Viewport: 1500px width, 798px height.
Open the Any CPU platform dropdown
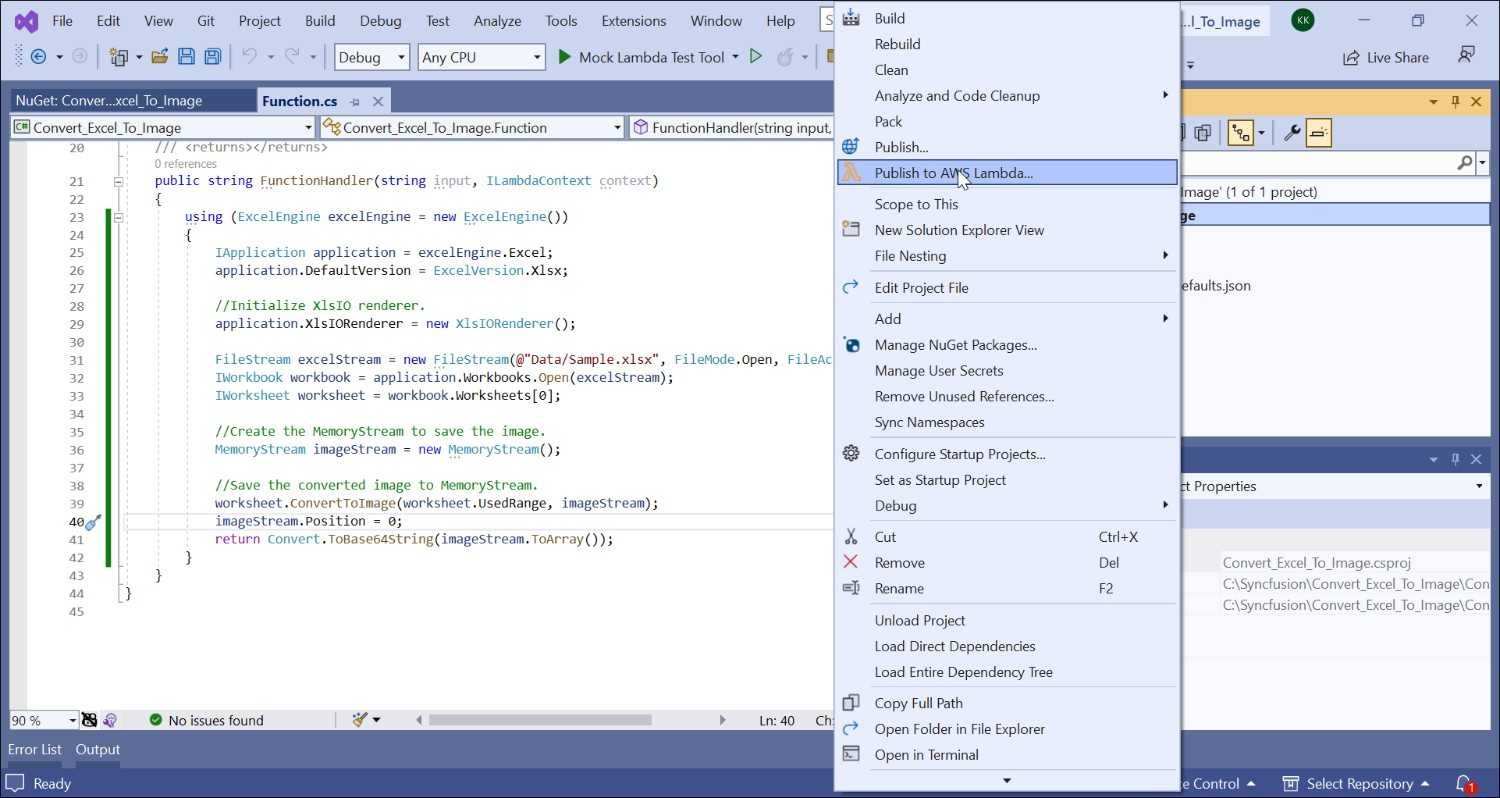(x=481, y=57)
